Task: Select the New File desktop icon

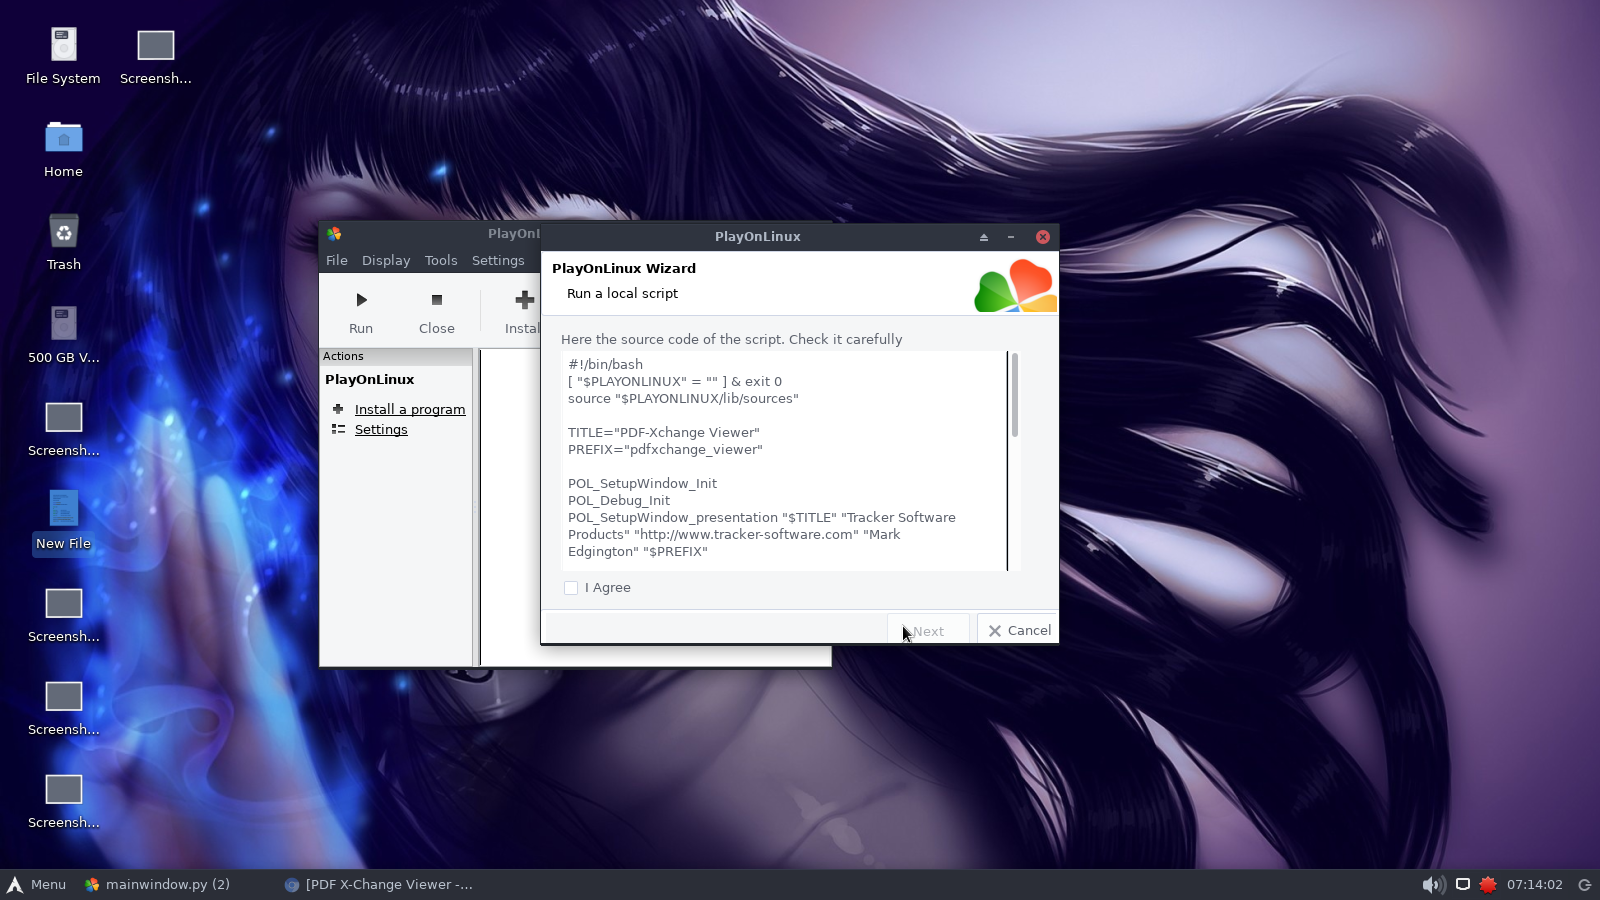Action: pyautogui.click(x=63, y=522)
